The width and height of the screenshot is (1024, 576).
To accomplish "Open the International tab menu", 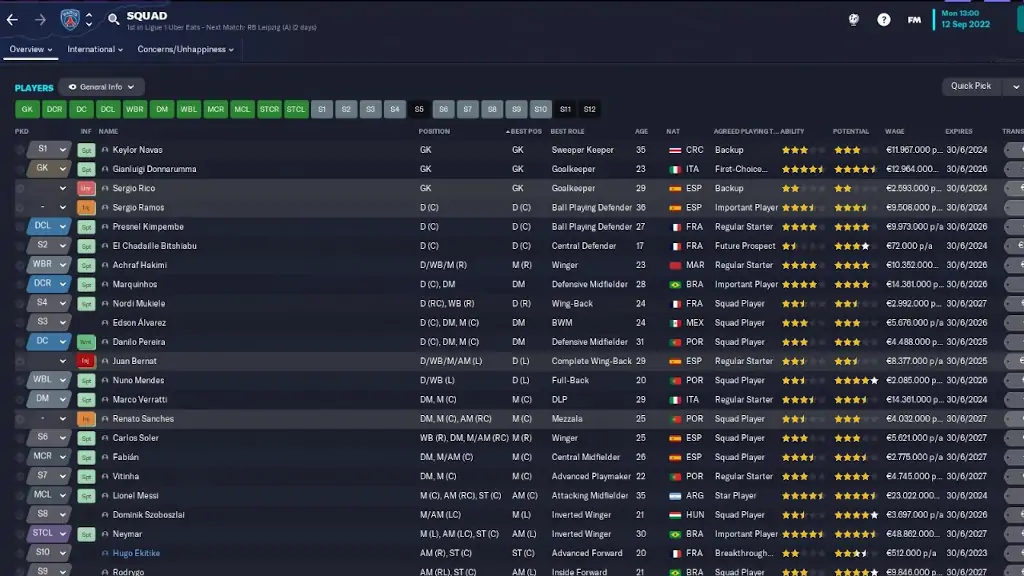I will (95, 49).
